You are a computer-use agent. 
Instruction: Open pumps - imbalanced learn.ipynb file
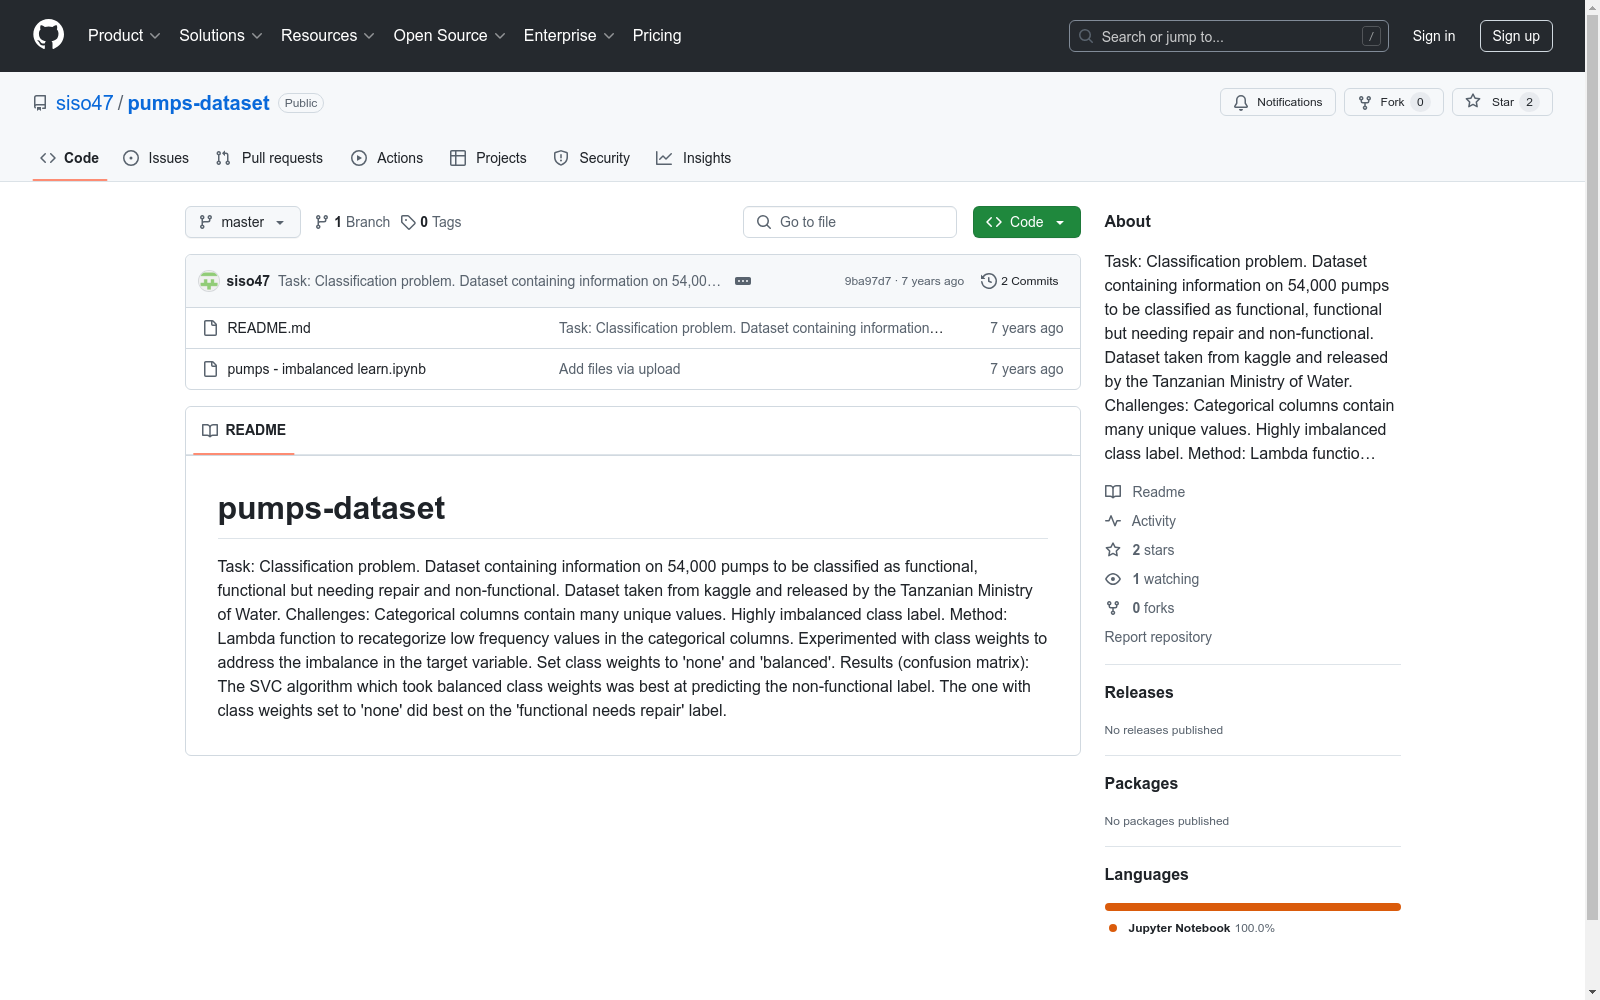pyautogui.click(x=326, y=369)
